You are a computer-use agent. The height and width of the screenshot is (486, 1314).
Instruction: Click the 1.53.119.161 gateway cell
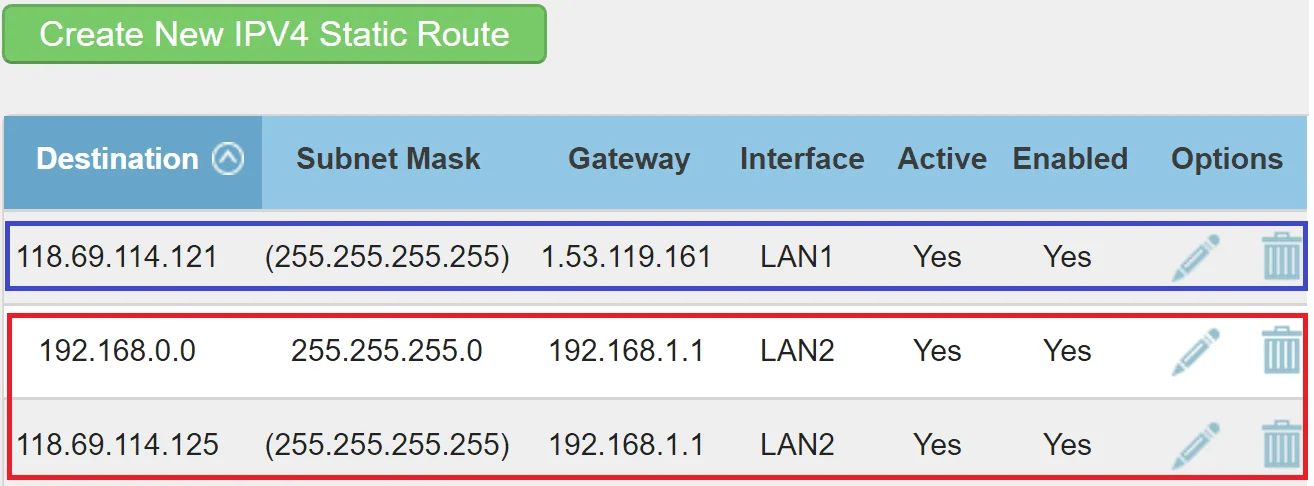pos(626,257)
